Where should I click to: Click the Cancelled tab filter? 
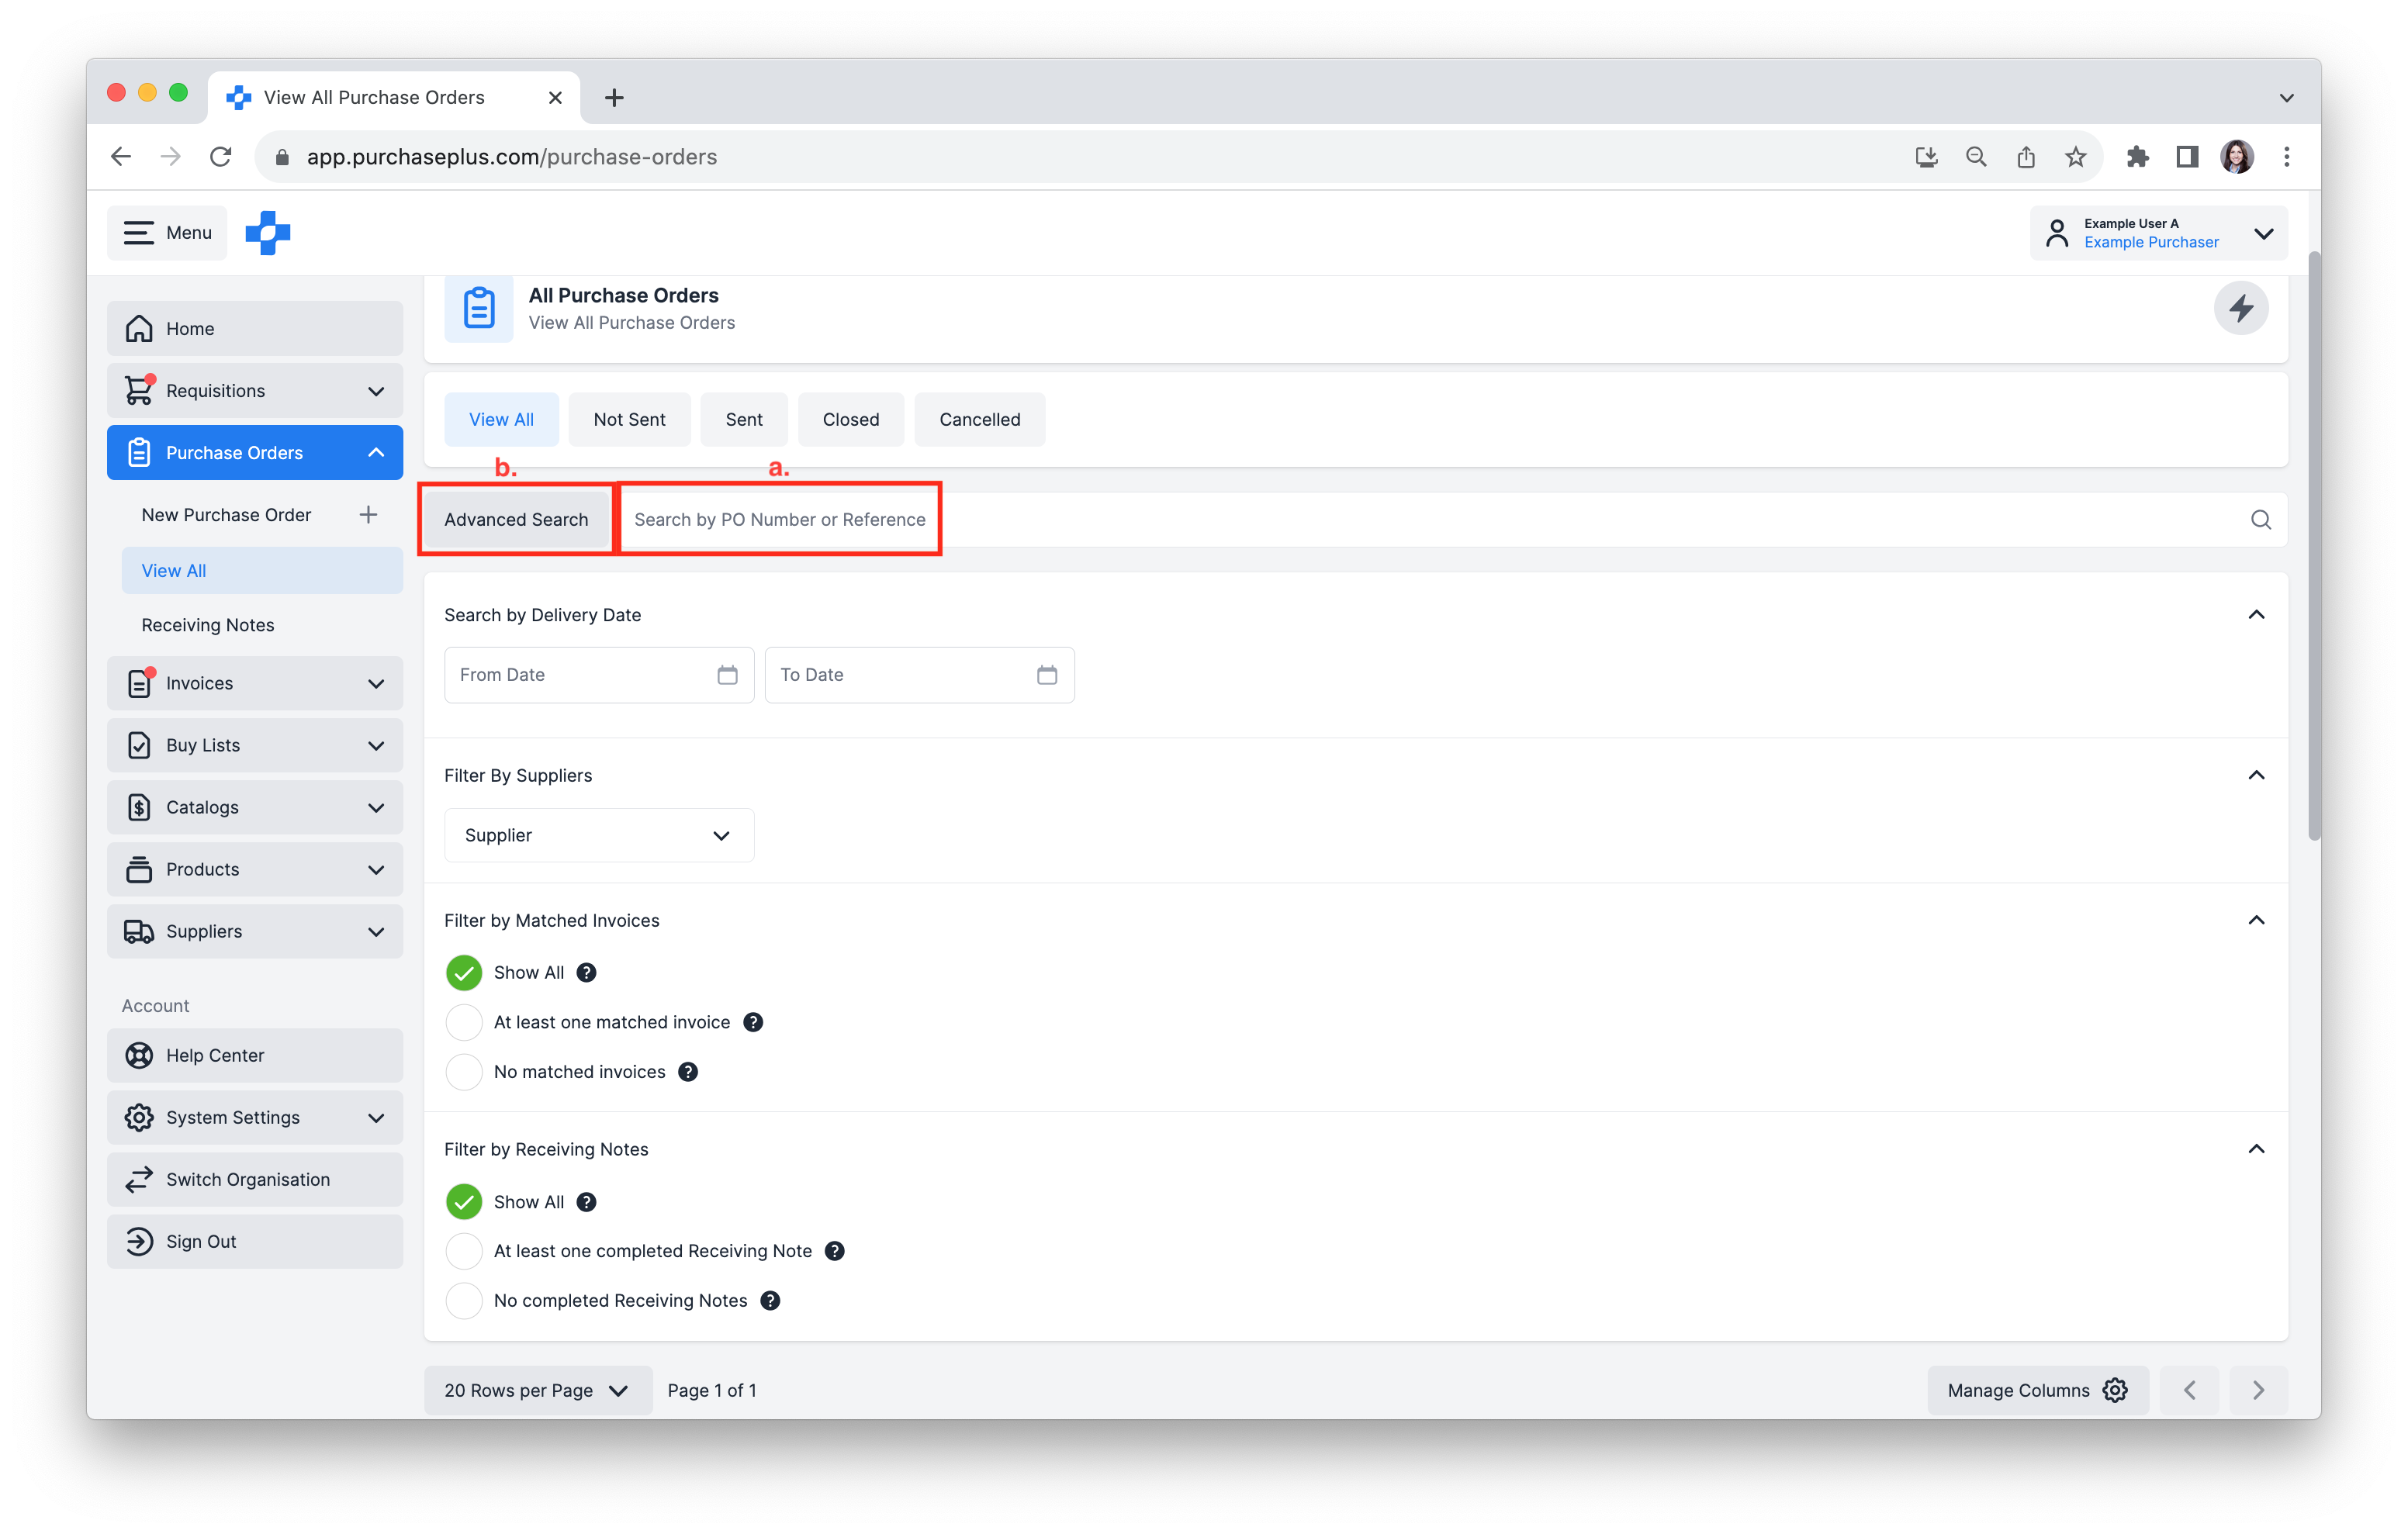[979, 420]
